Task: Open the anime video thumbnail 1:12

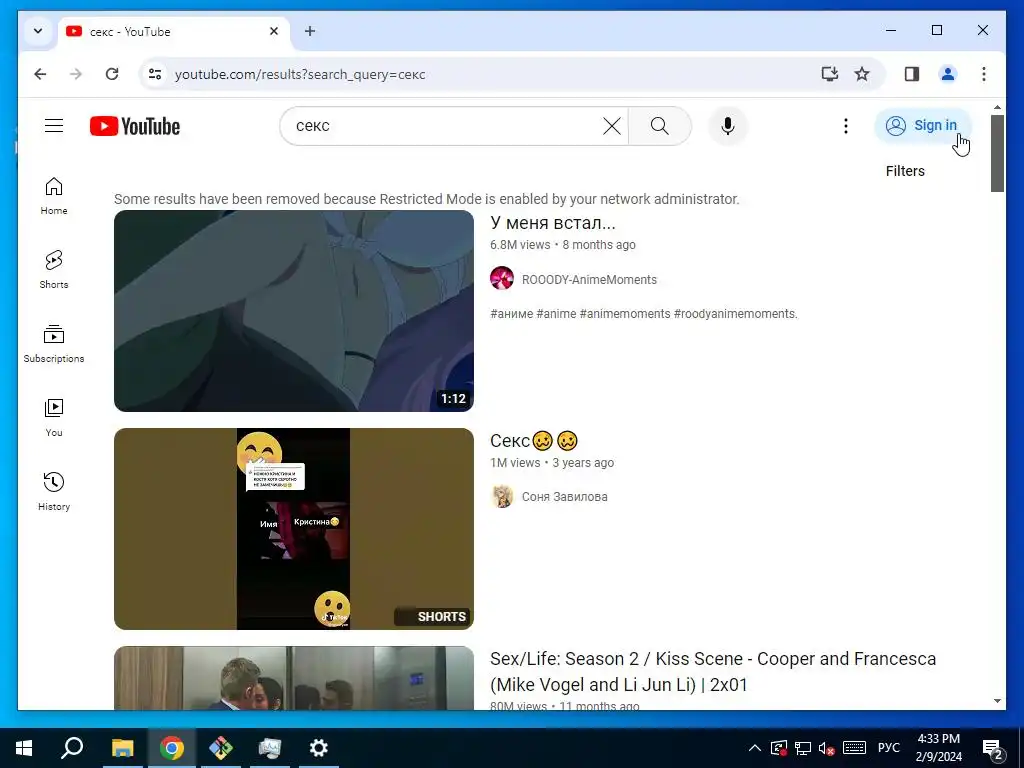Action: point(294,311)
